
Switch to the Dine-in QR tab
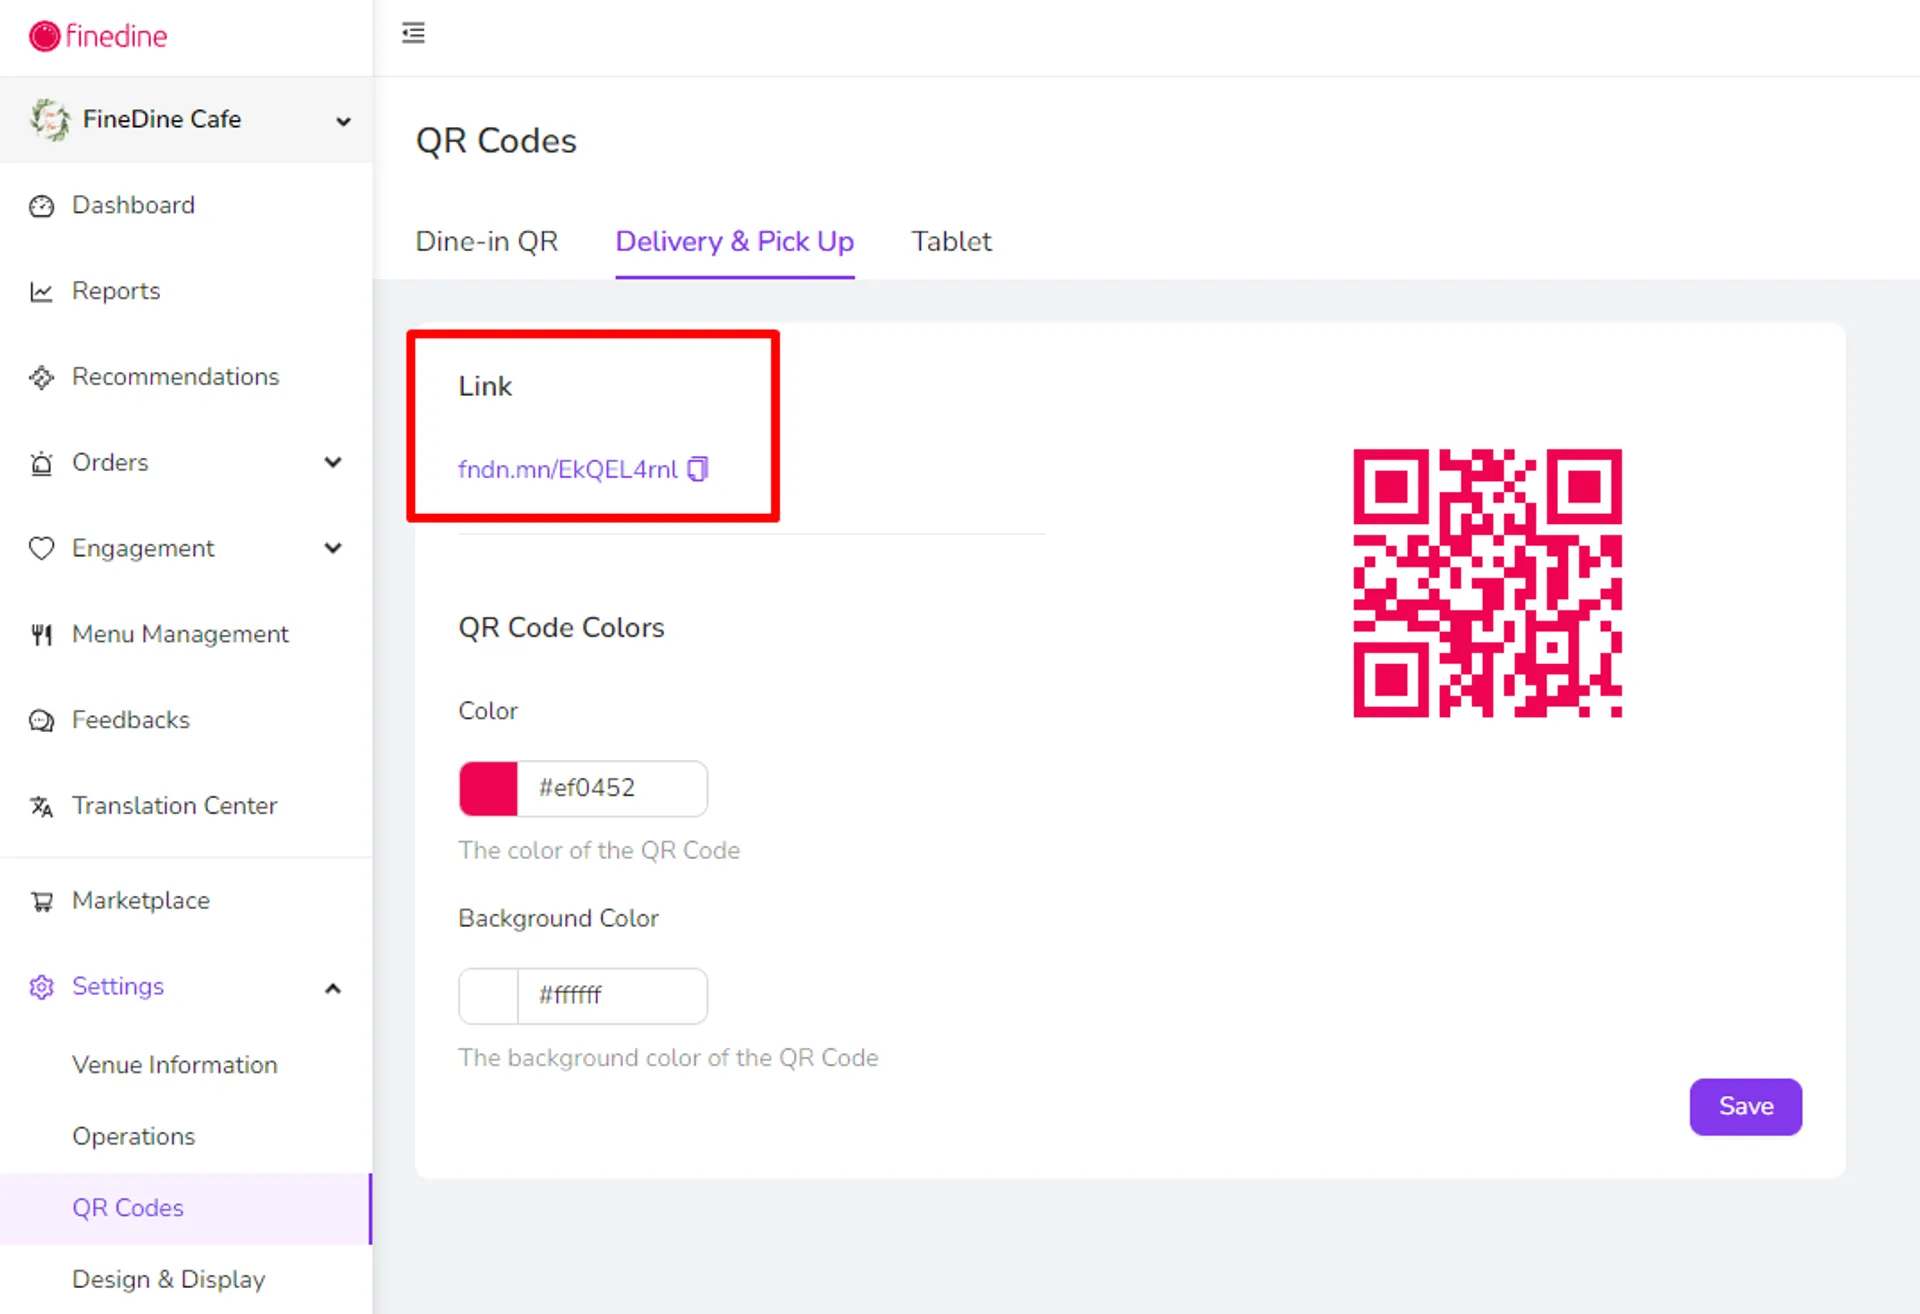[x=487, y=242]
